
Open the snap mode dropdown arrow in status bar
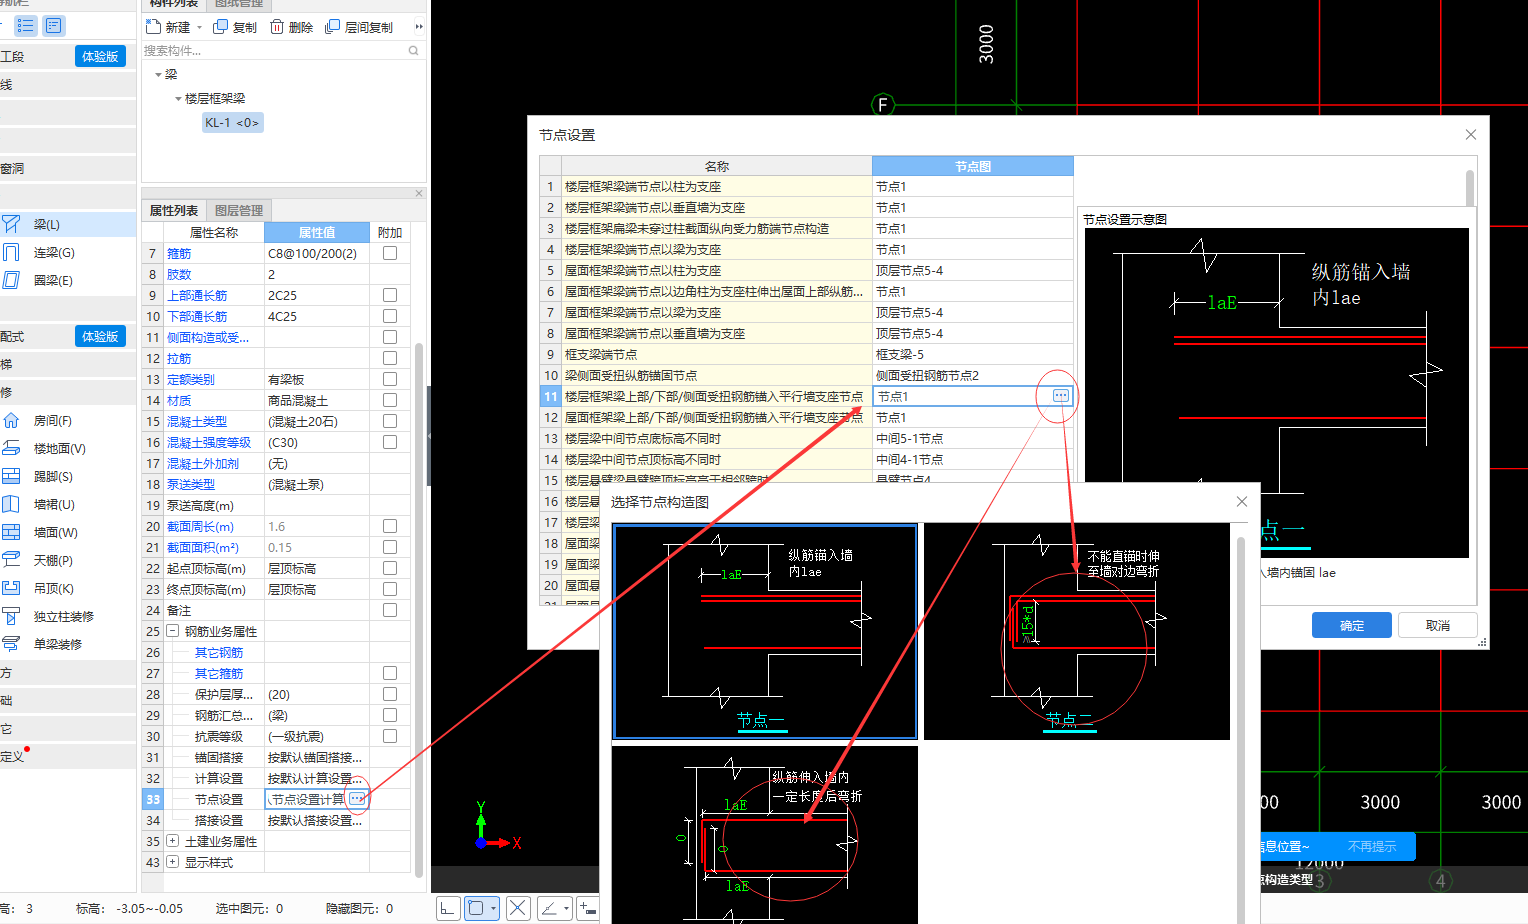(x=494, y=908)
